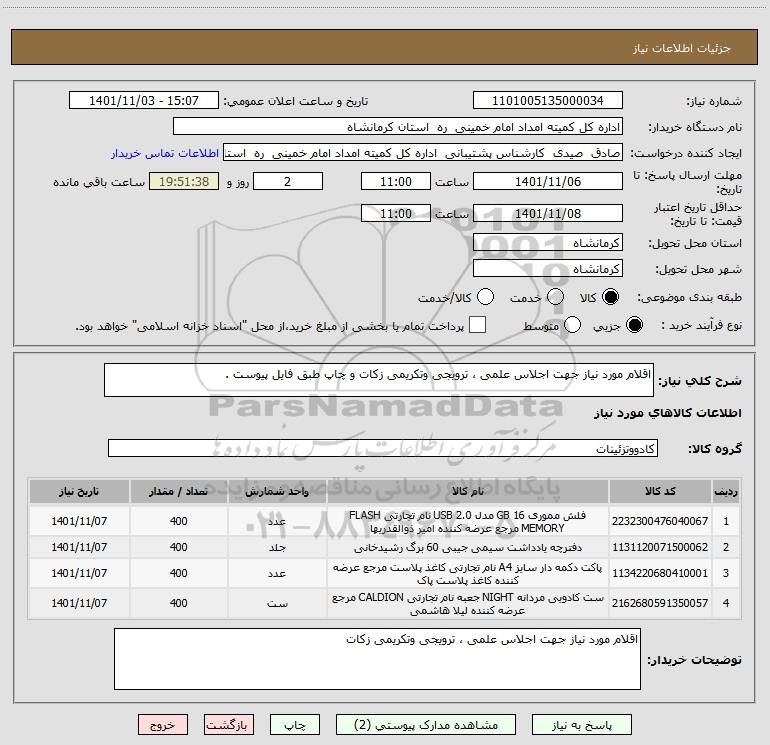This screenshot has height=745, width=770.
Task: Click the unit 'جلد' in row 2
Action: (x=277, y=547)
